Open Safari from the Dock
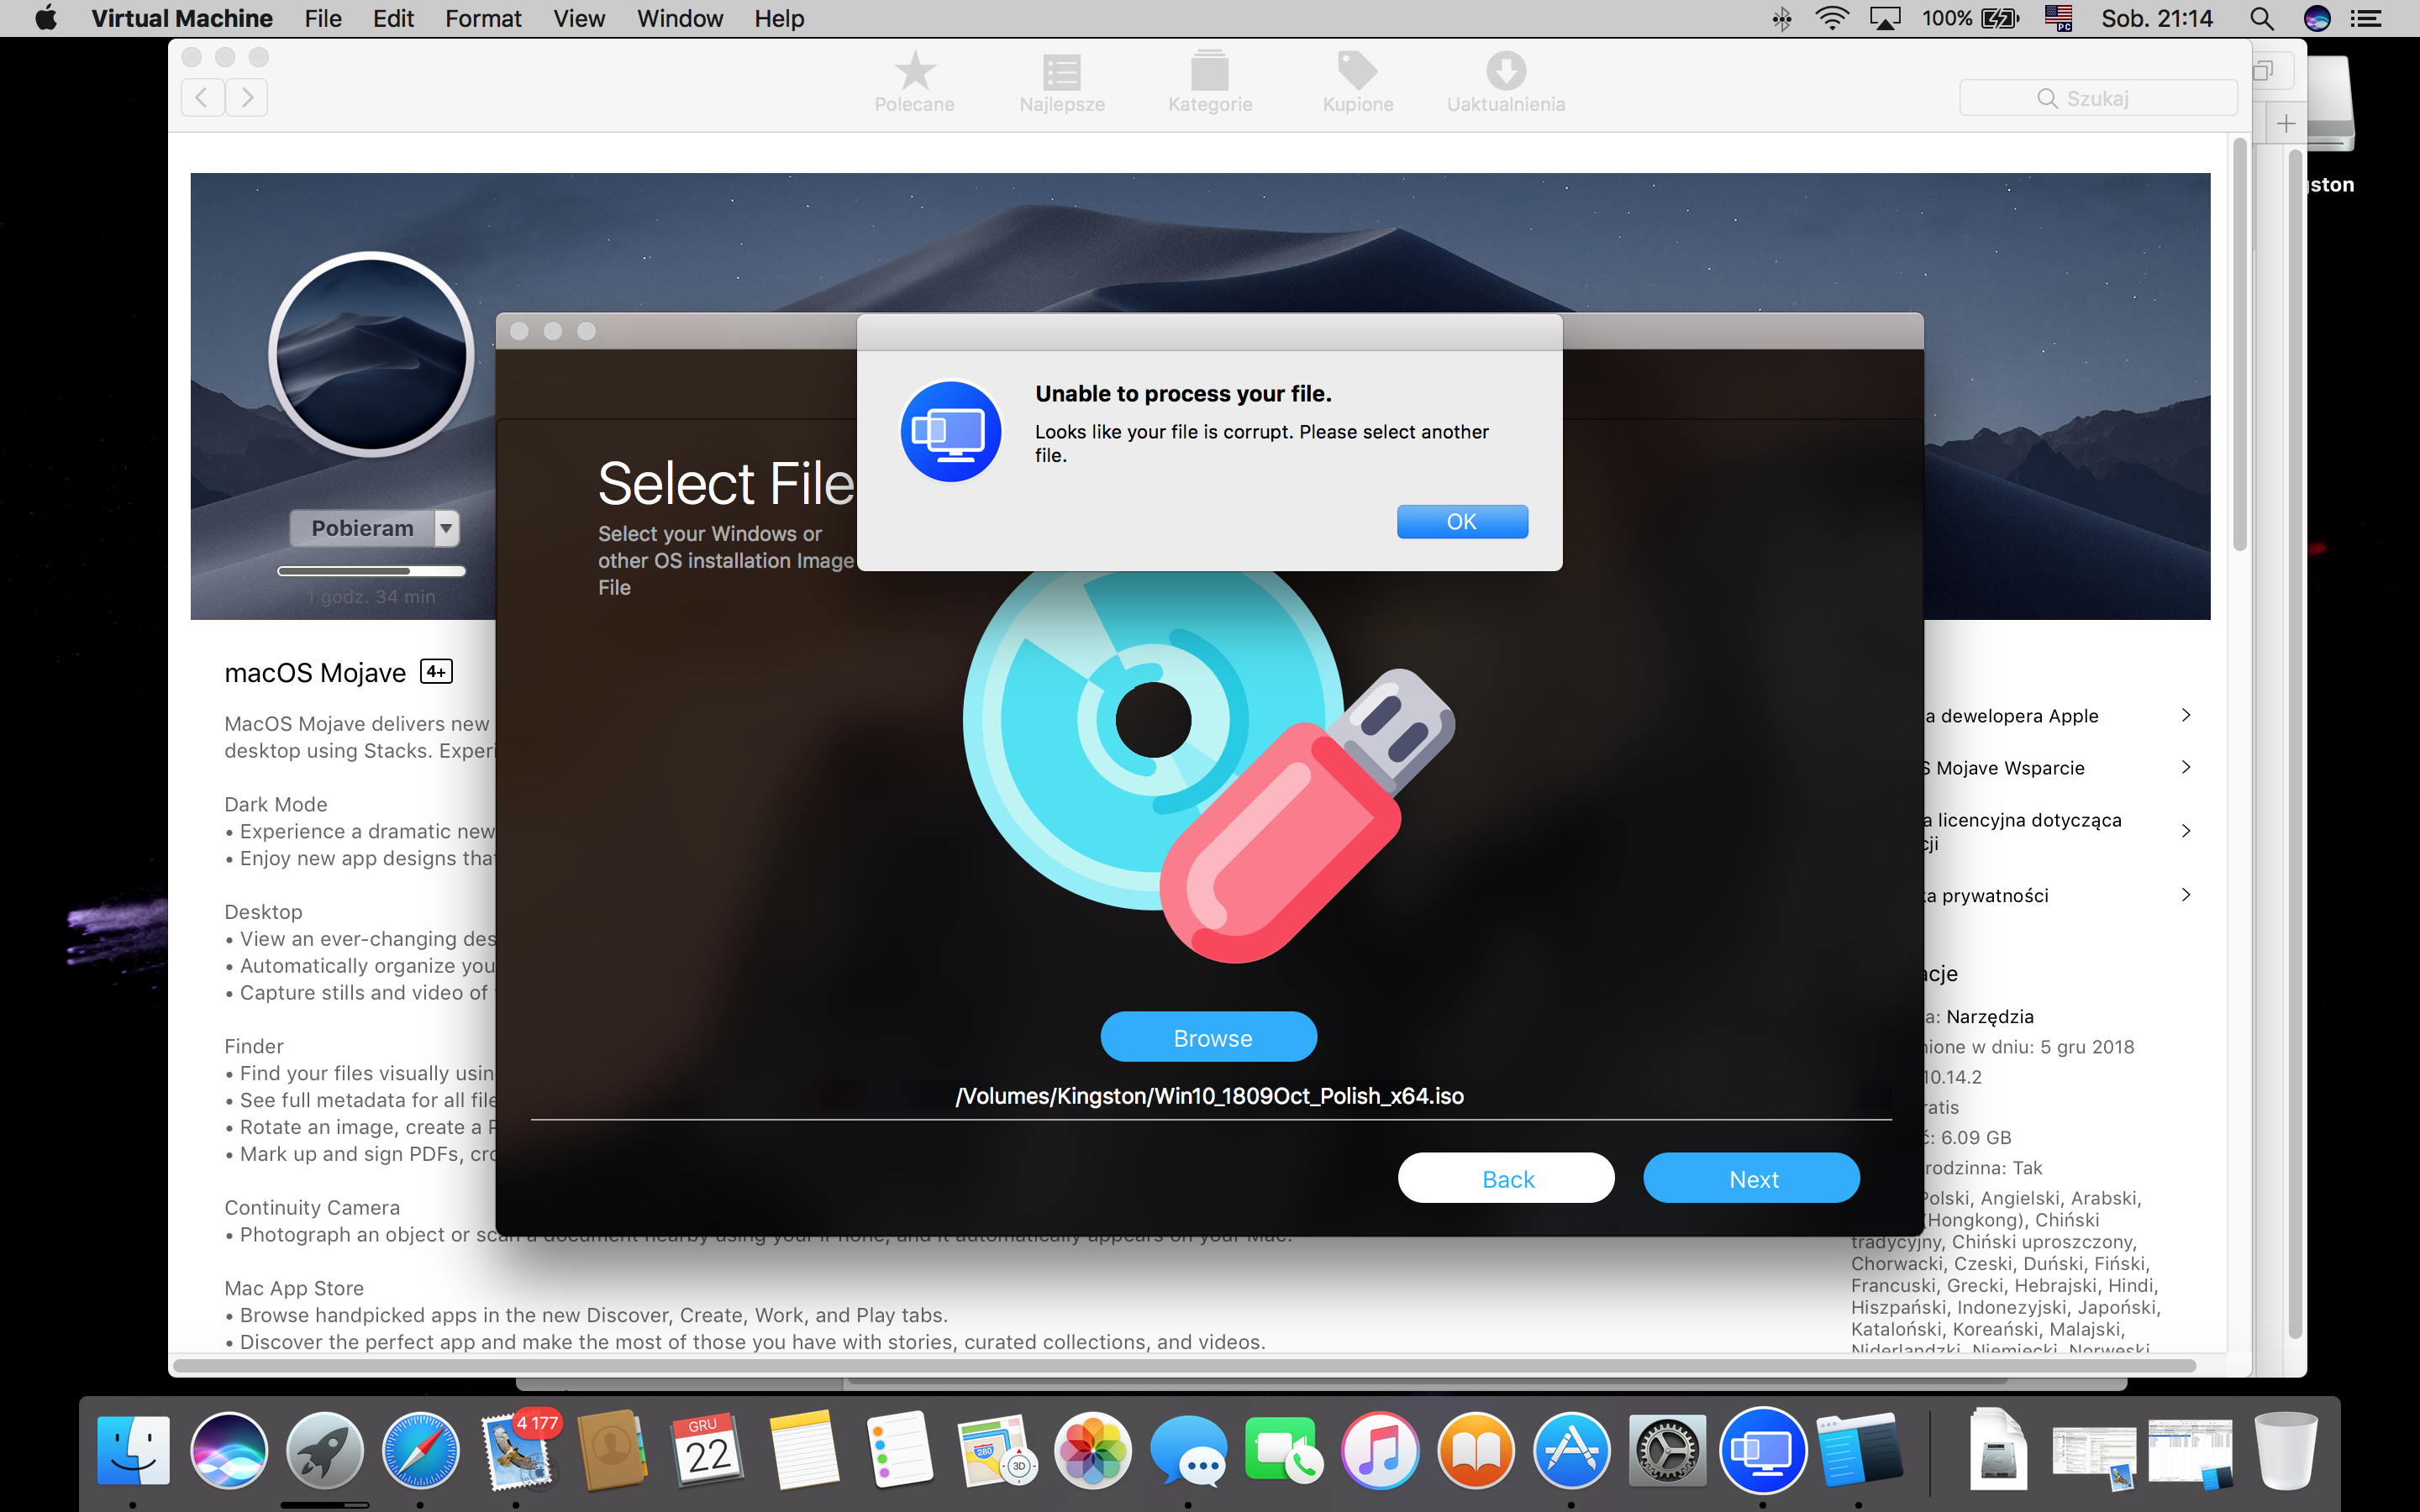 coord(420,1449)
